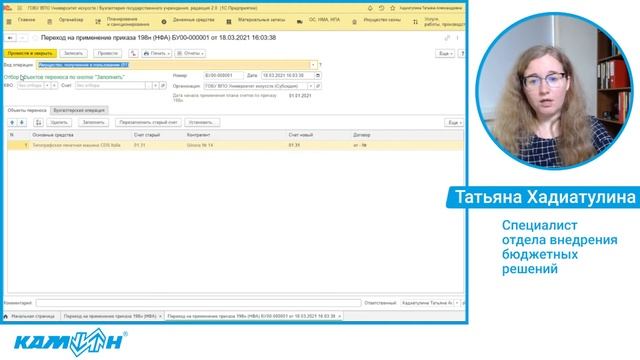Click the Удалить button
640x360 pixels.
59,122
